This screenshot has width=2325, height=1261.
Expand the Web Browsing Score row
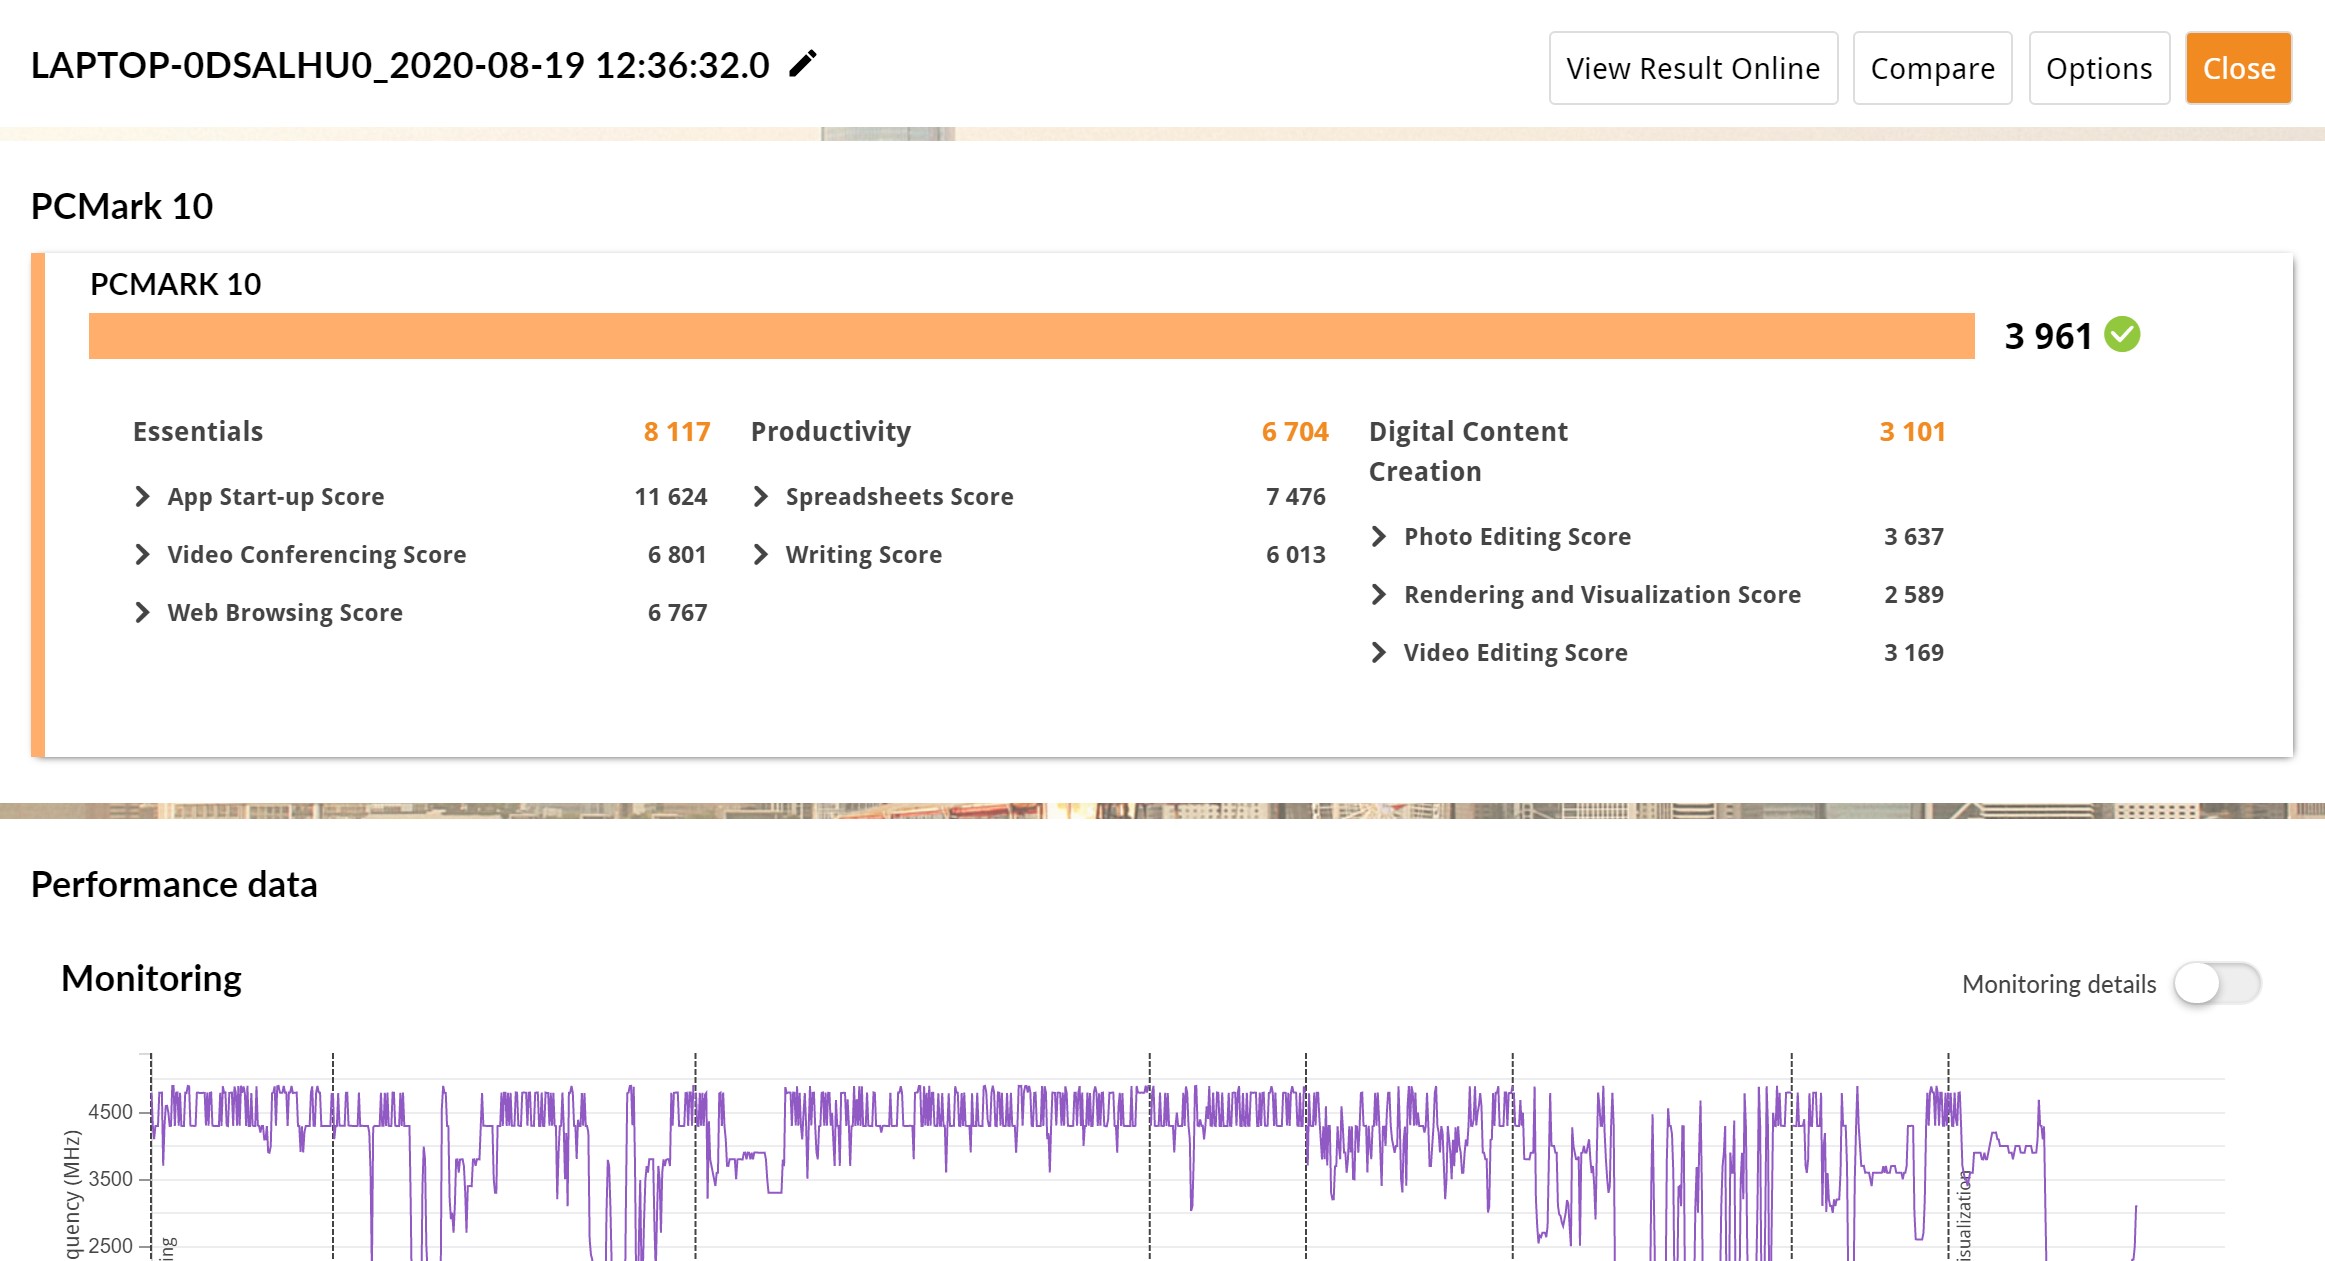click(x=142, y=612)
